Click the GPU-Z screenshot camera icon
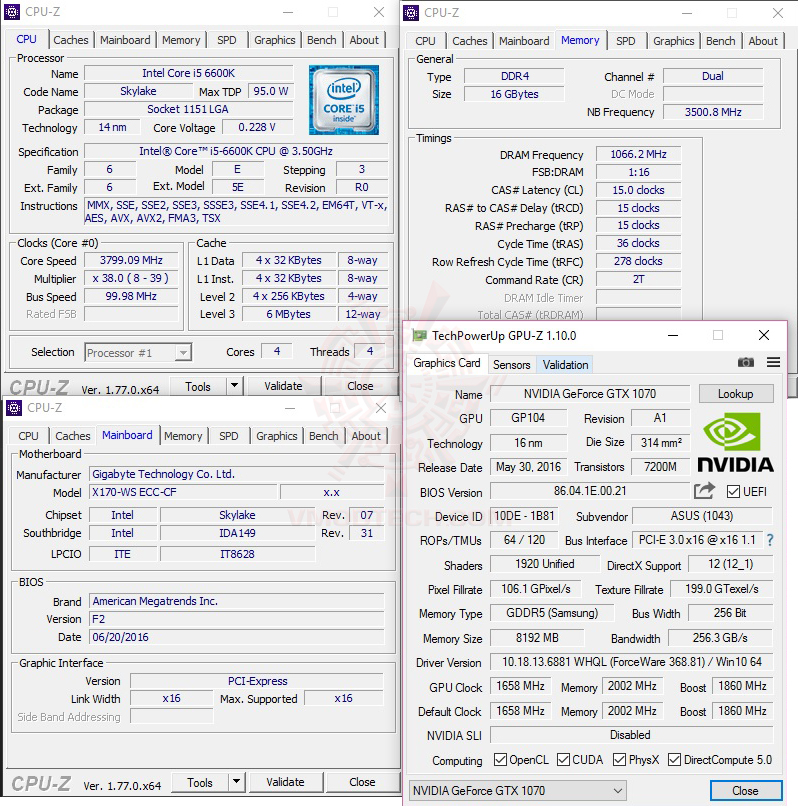Screen dimensions: 798x809 pos(745,363)
